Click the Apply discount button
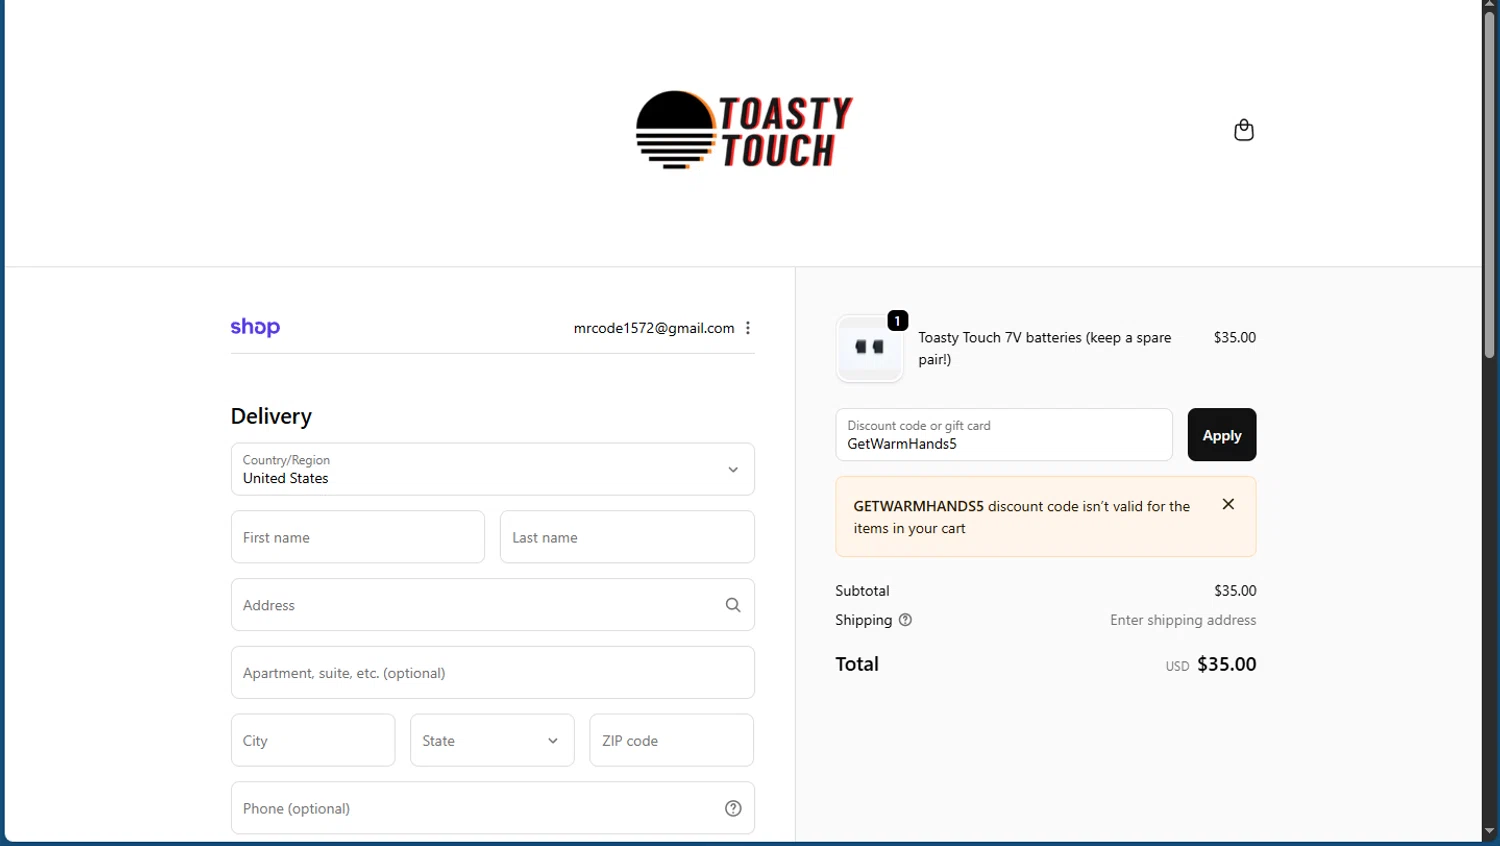Image resolution: width=1500 pixels, height=846 pixels. 1221,435
